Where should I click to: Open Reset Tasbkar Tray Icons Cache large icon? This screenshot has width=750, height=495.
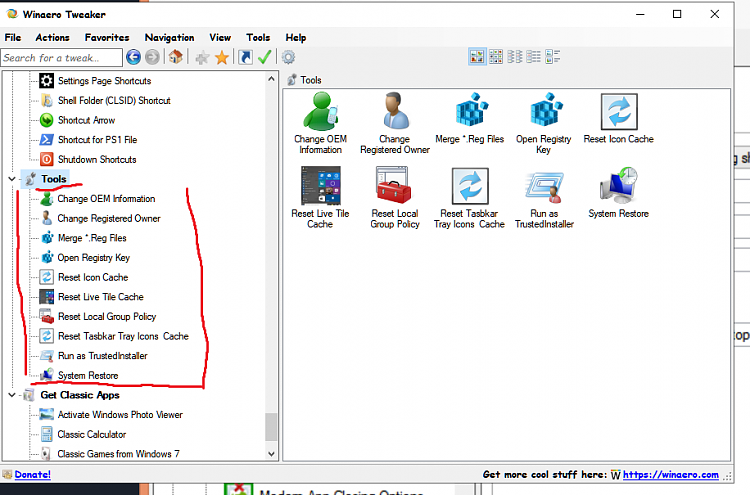coord(470,198)
